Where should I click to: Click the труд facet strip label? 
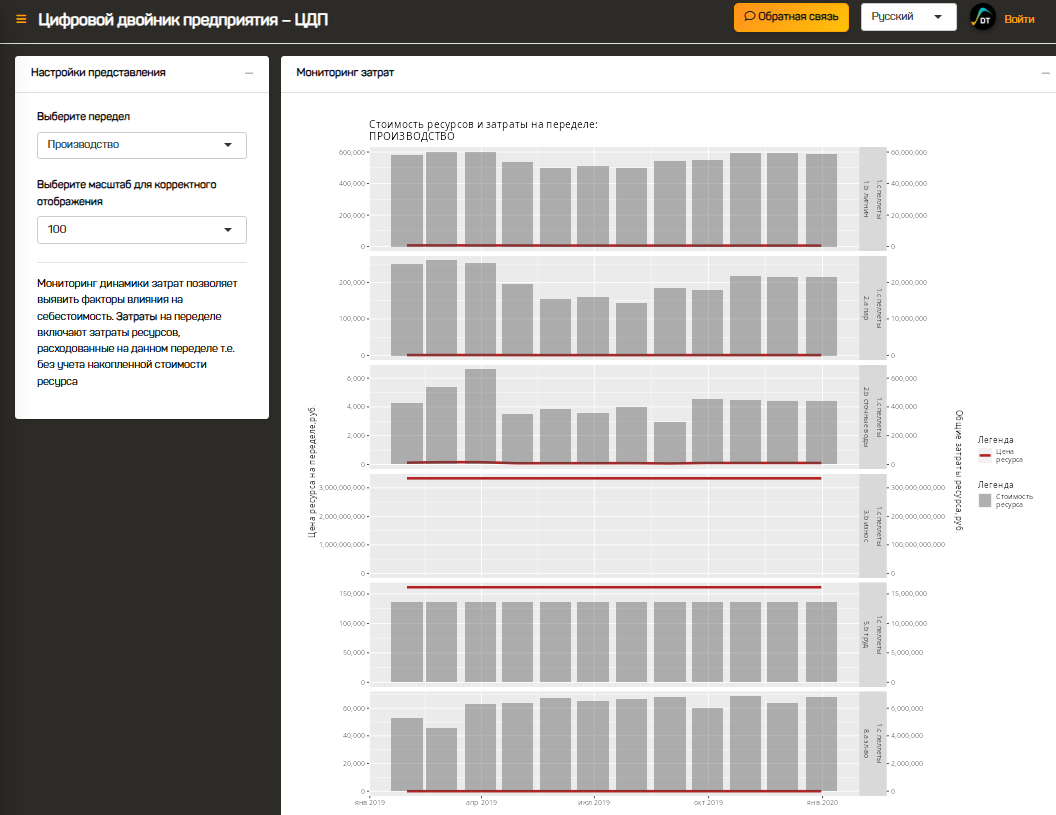tap(873, 635)
